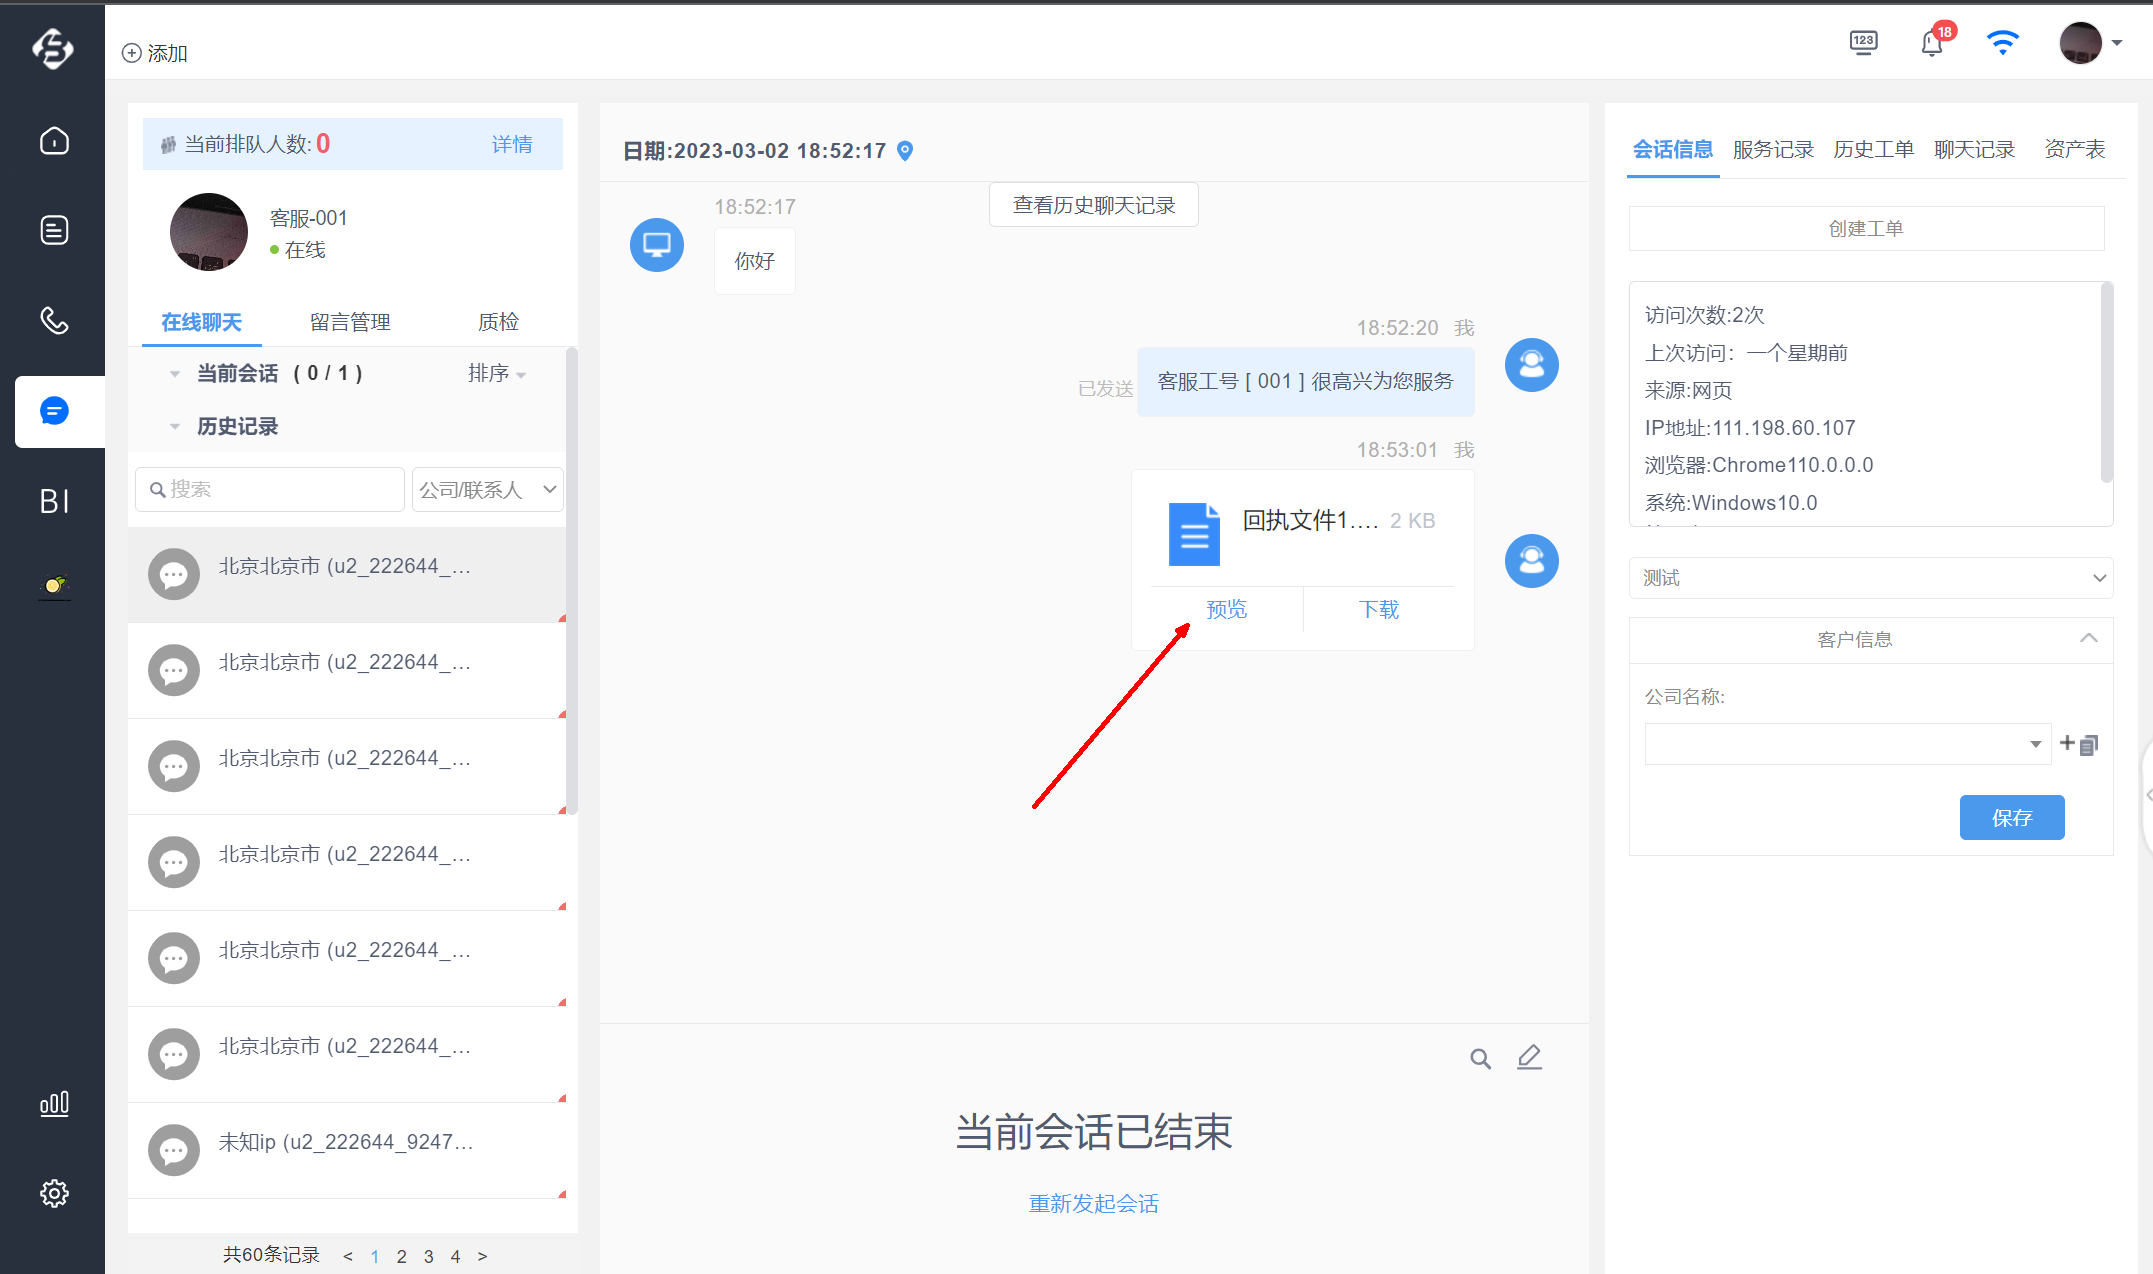Open the phone call icon in sidebar
The height and width of the screenshot is (1274, 2153).
click(54, 321)
